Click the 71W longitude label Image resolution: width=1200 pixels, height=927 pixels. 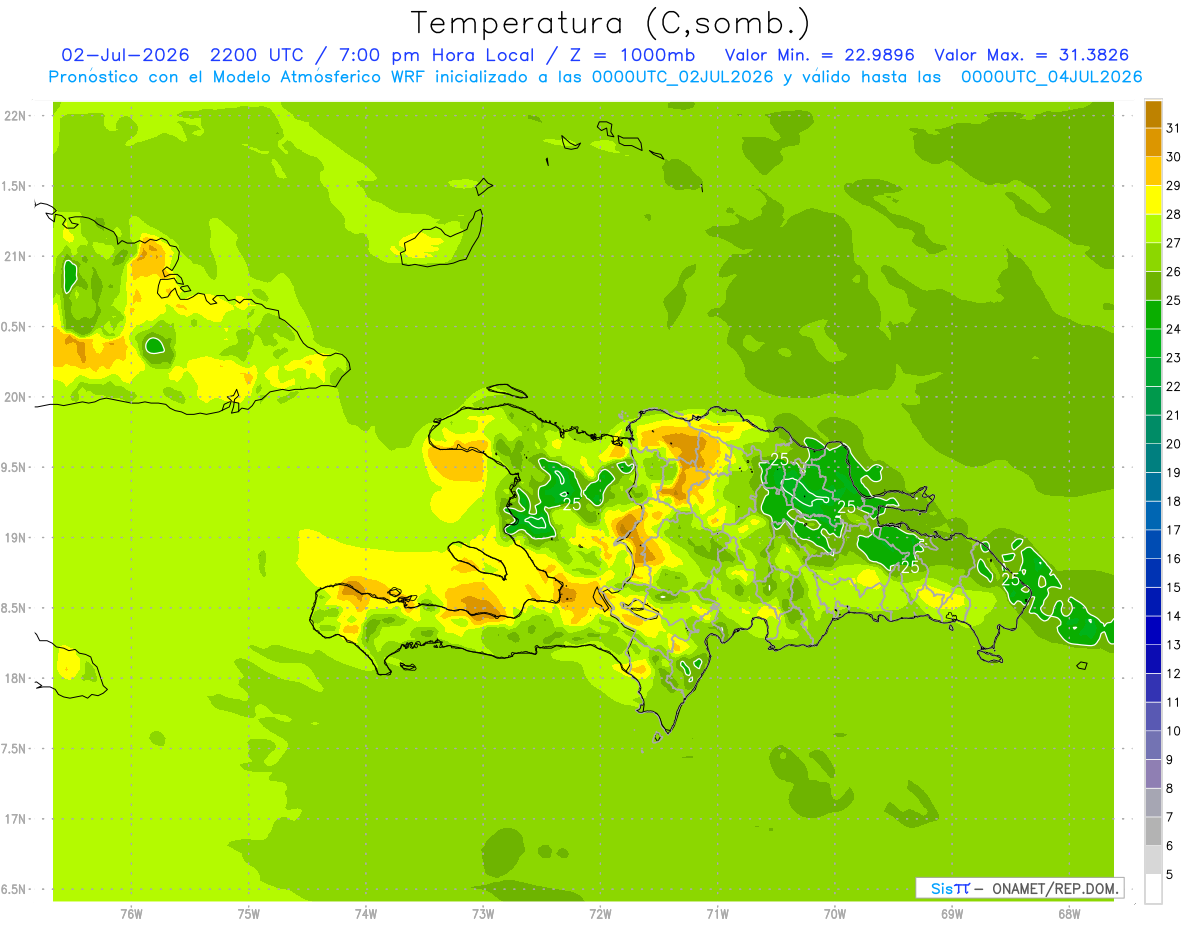(717, 913)
